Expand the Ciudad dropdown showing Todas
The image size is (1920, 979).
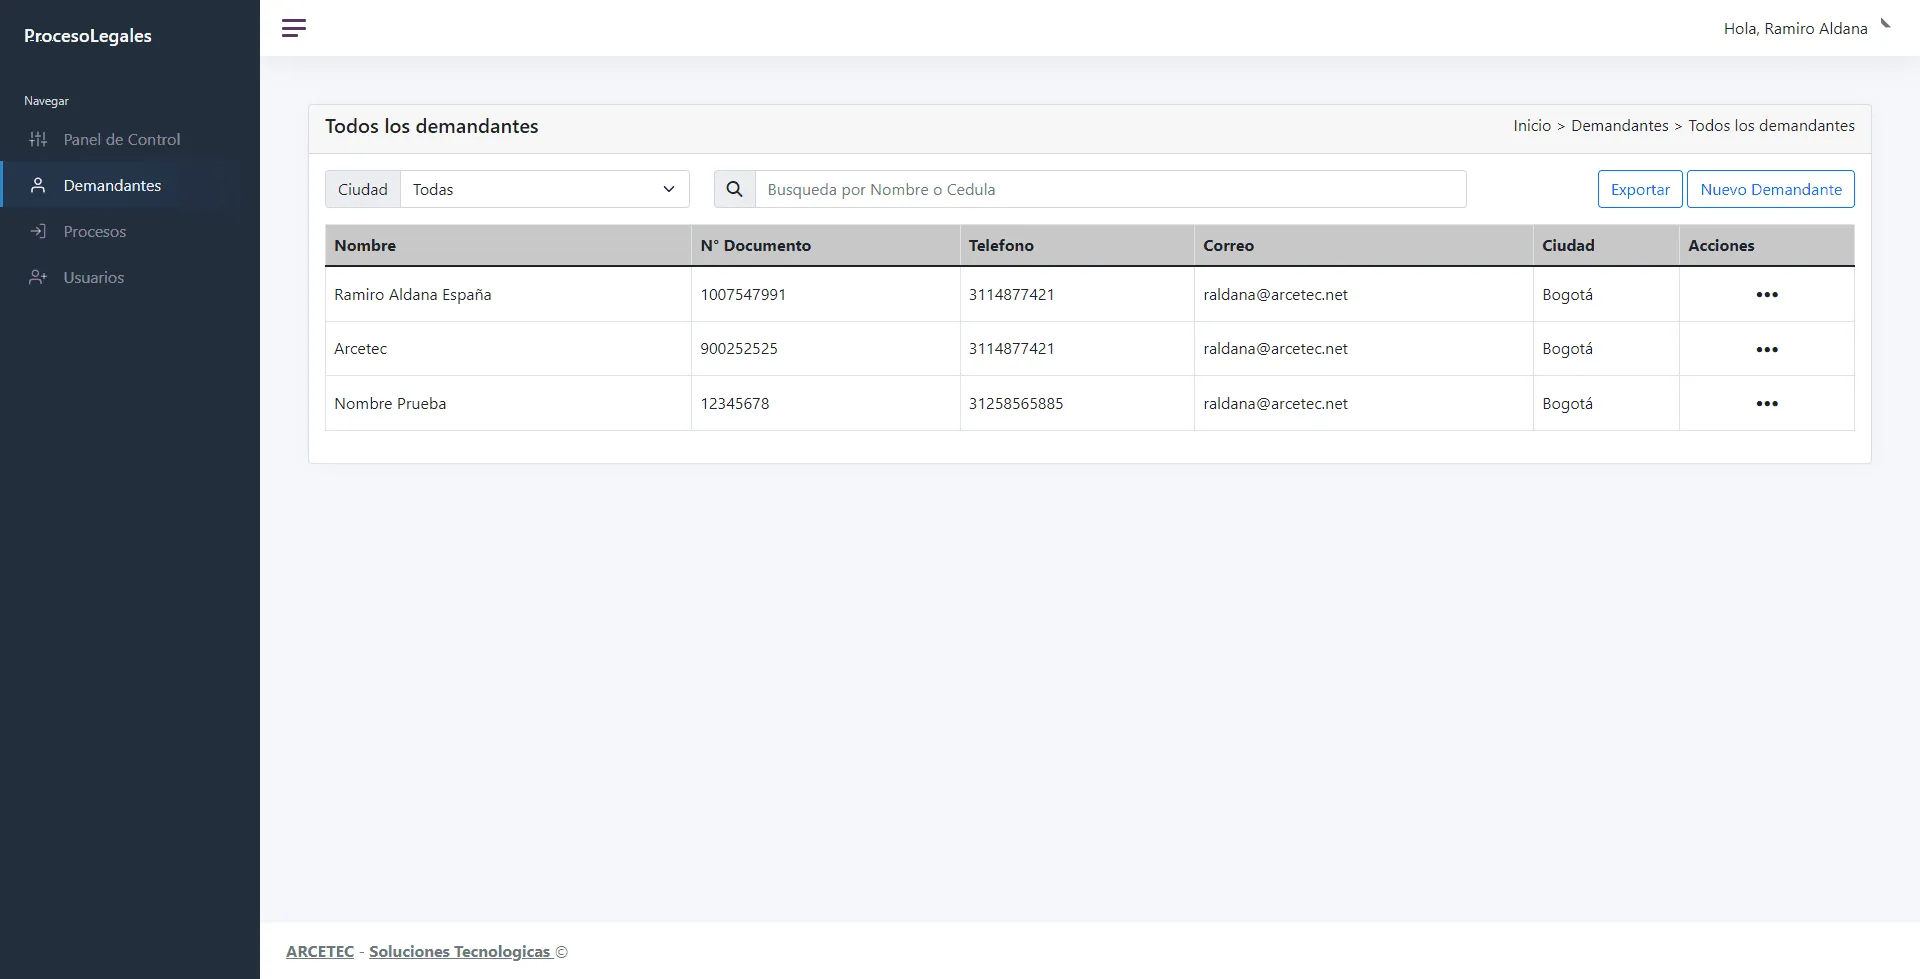(x=544, y=189)
